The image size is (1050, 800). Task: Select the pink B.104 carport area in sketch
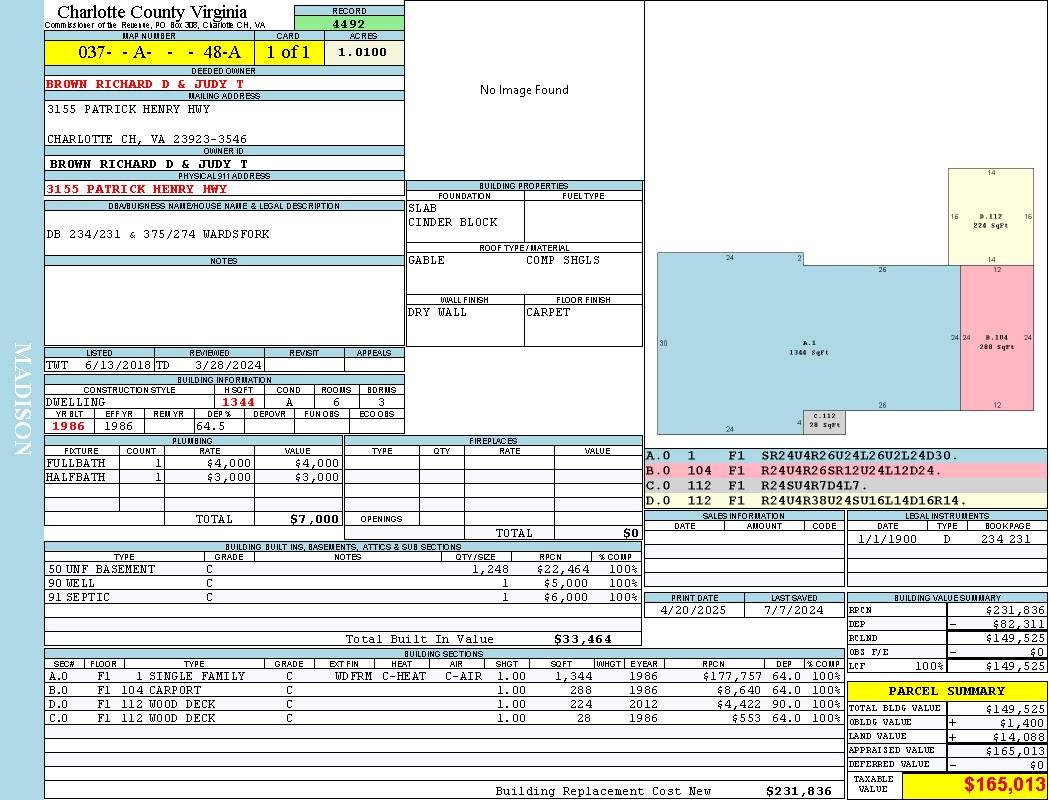click(x=995, y=340)
